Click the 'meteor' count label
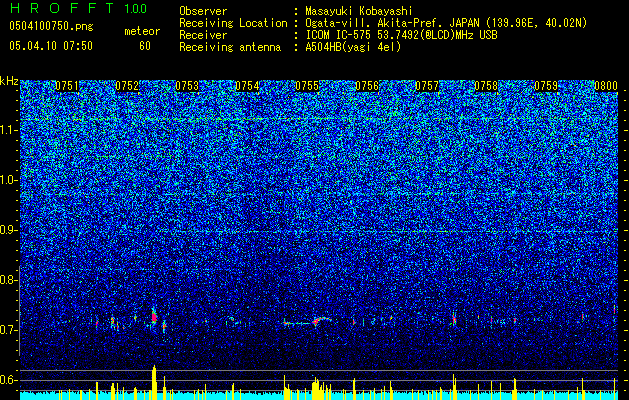629x400 pixels. click(142, 31)
